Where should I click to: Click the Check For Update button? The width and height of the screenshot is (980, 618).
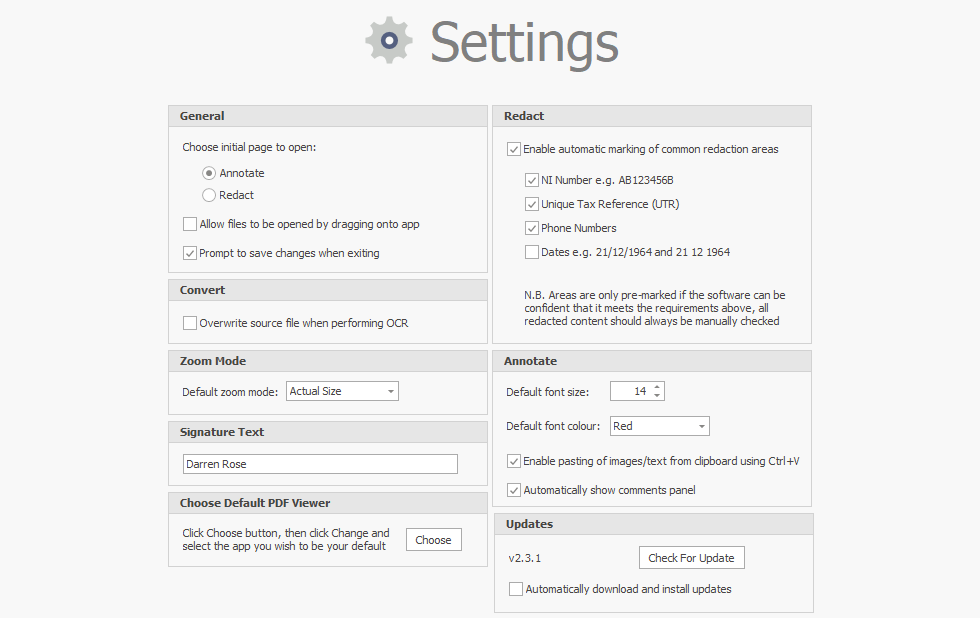[691, 558]
